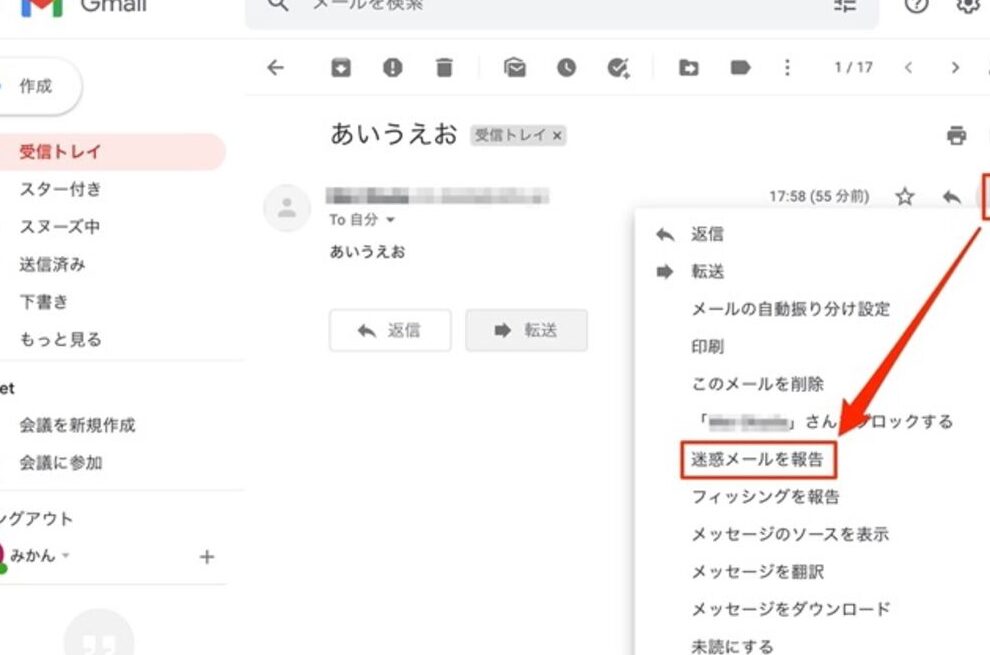Delete email with trash icon
The height and width of the screenshot is (655, 990).
[444, 68]
